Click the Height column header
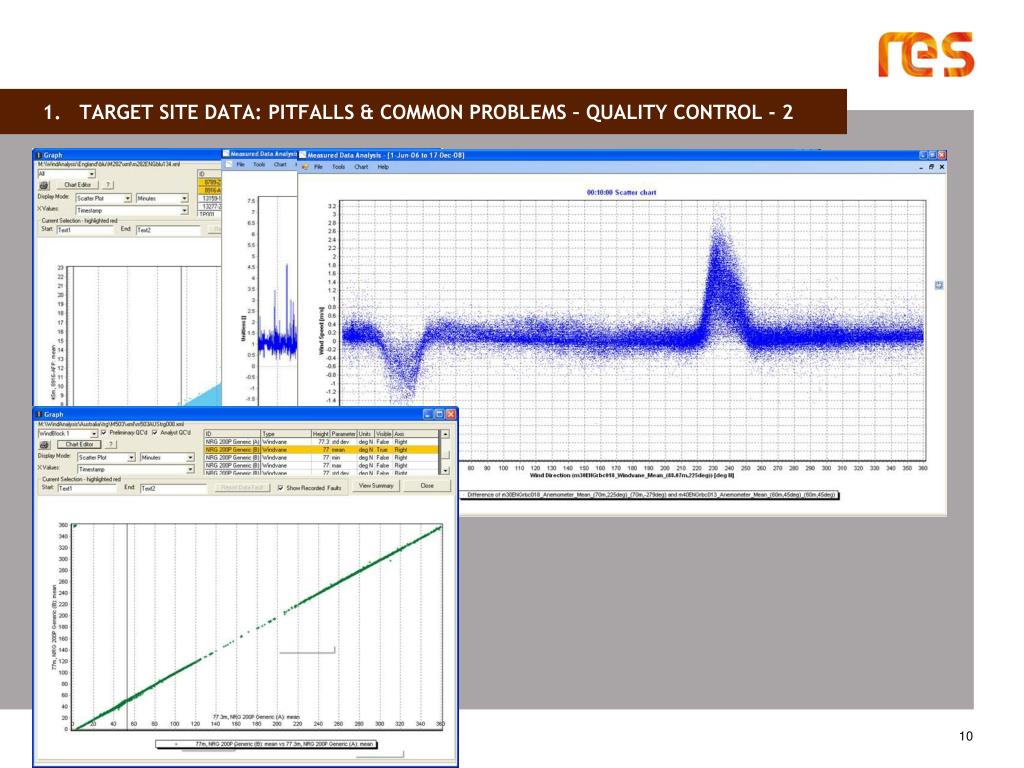 pyautogui.click(x=321, y=434)
